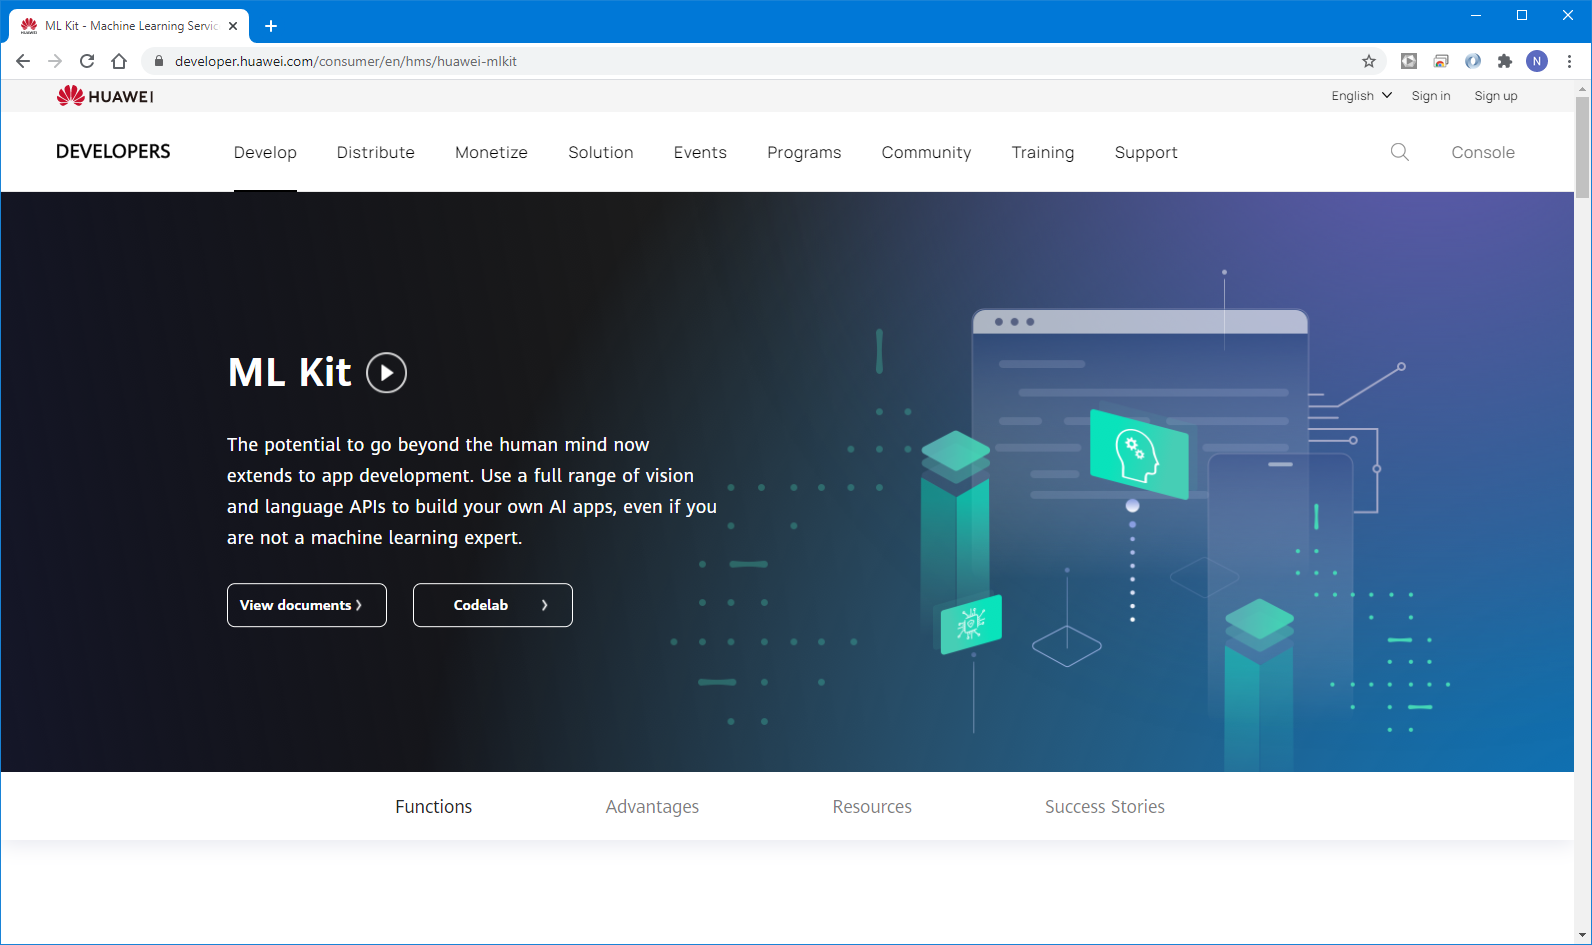
Task: Click the Sign up link
Action: coord(1496,96)
